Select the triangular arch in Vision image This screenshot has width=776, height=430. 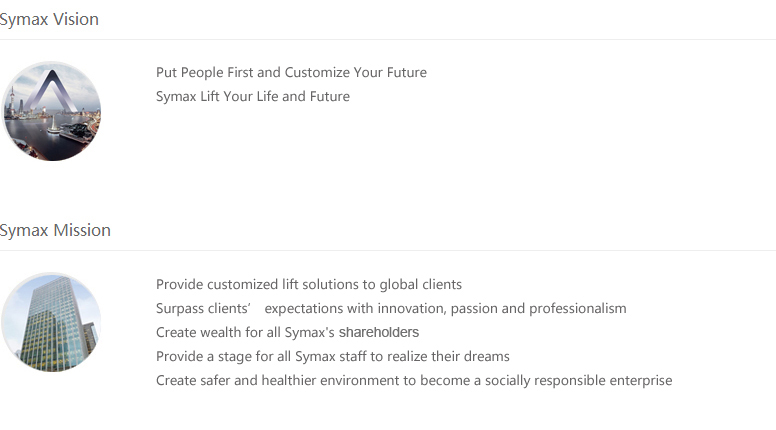pos(51,92)
